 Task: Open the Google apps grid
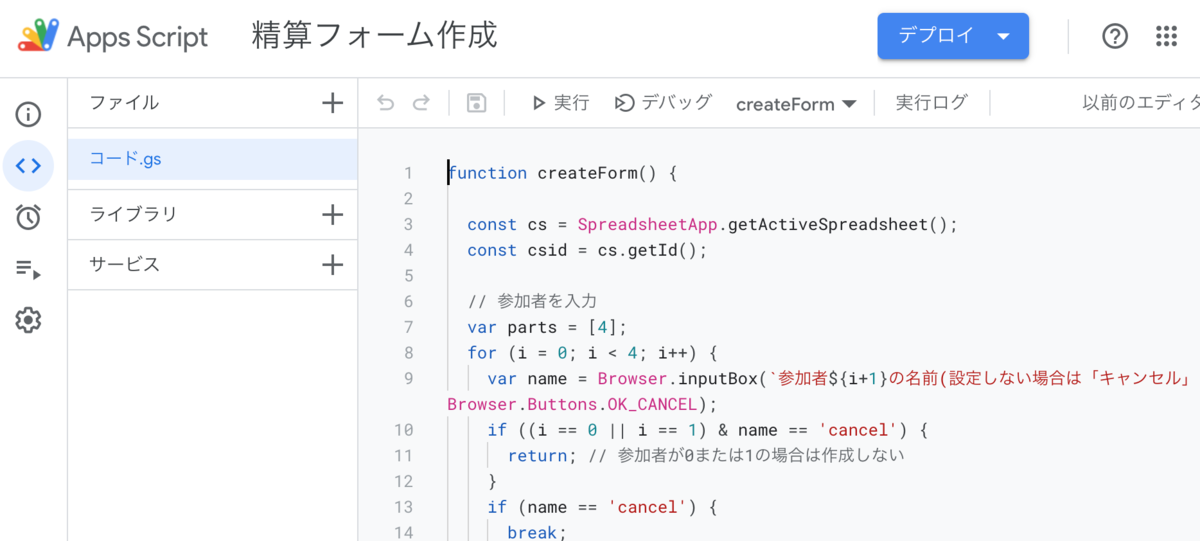click(1166, 37)
